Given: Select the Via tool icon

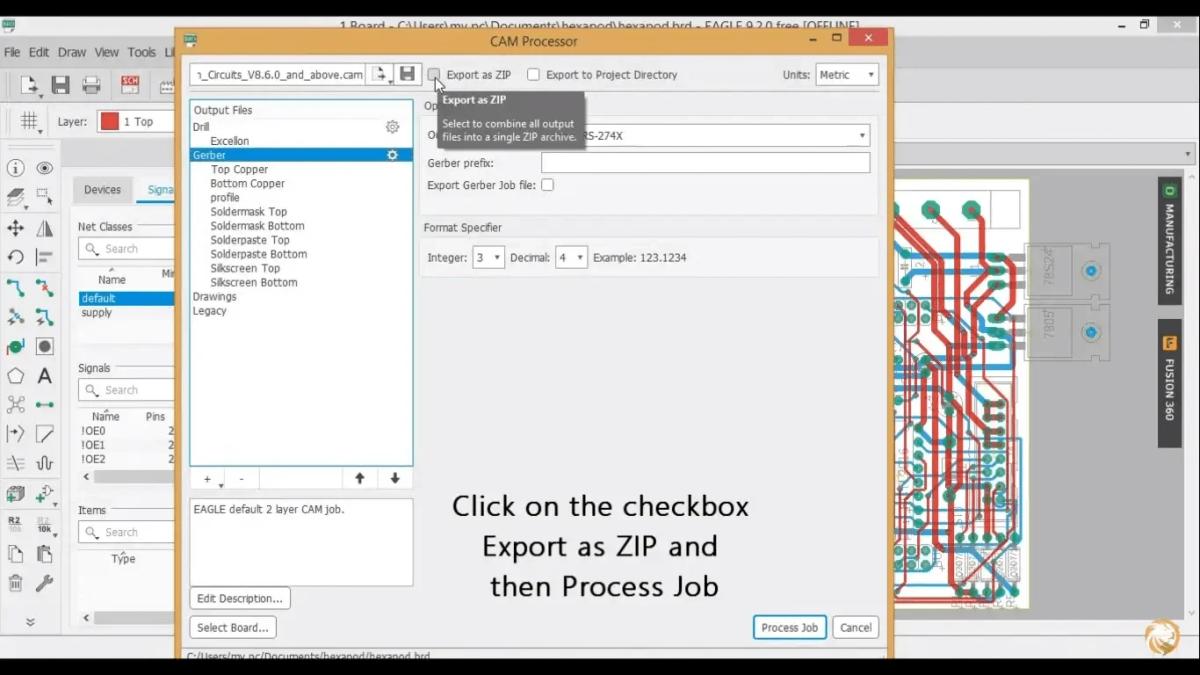Looking at the screenshot, I should coord(15,347).
